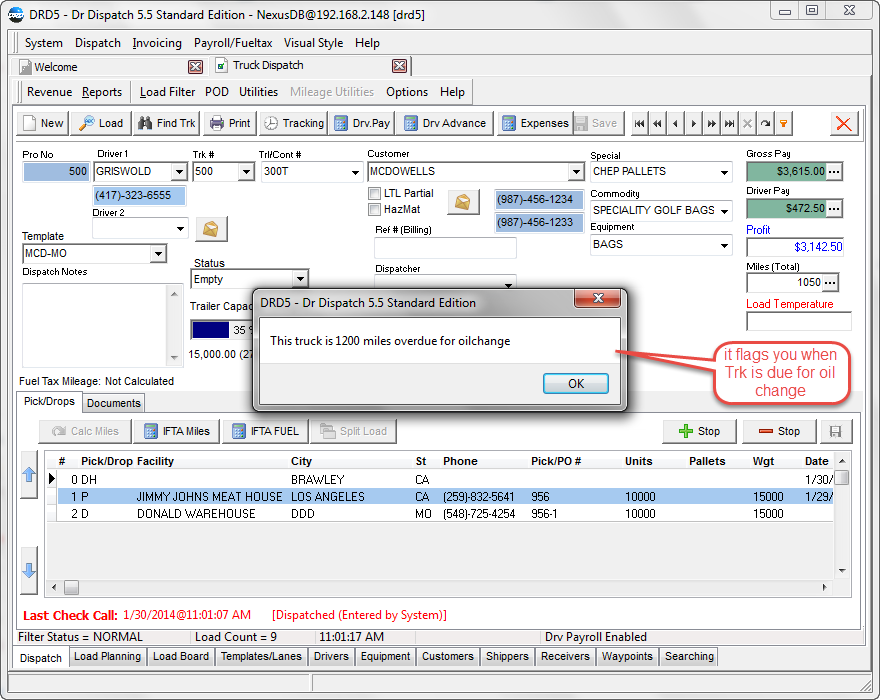
Task: Expand the Trk # dropdown
Action: 246,171
